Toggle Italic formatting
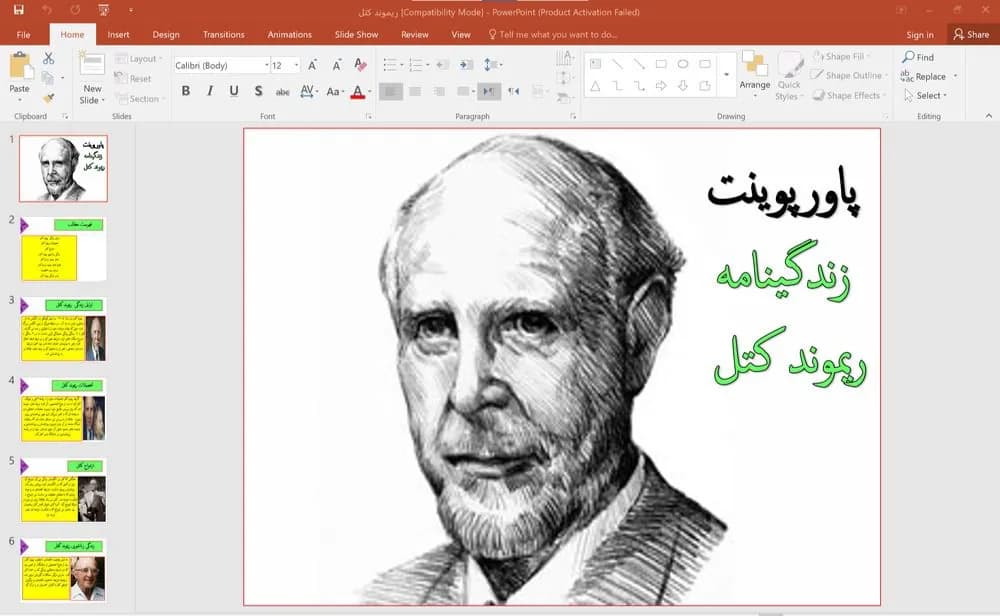1000x616 pixels. pyautogui.click(x=210, y=91)
